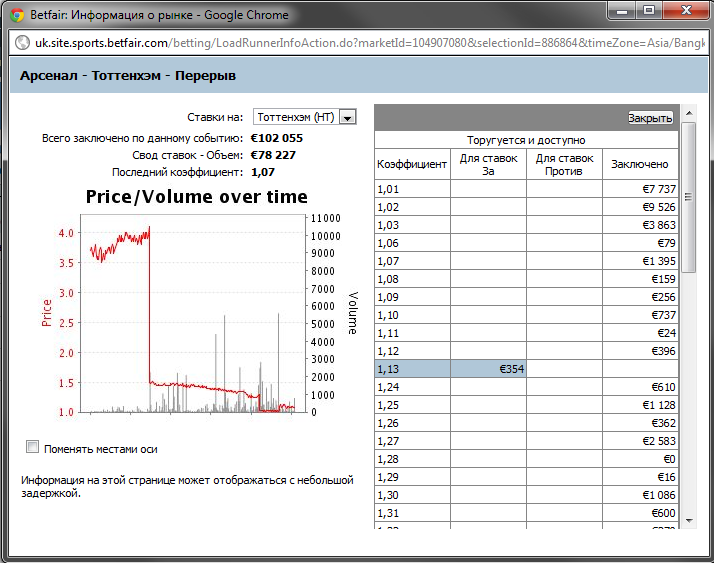Click the Коэффициент column header
This screenshot has width=714, height=563.
[413, 164]
